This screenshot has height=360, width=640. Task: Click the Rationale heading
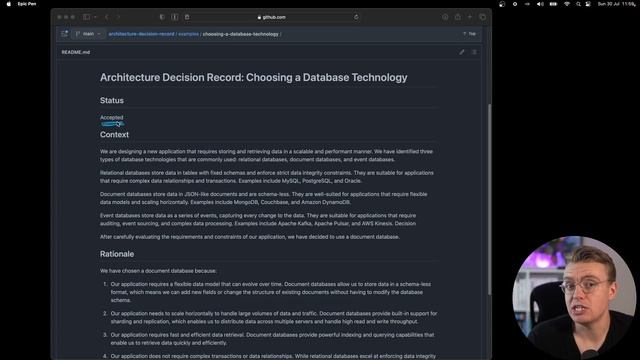click(117, 254)
